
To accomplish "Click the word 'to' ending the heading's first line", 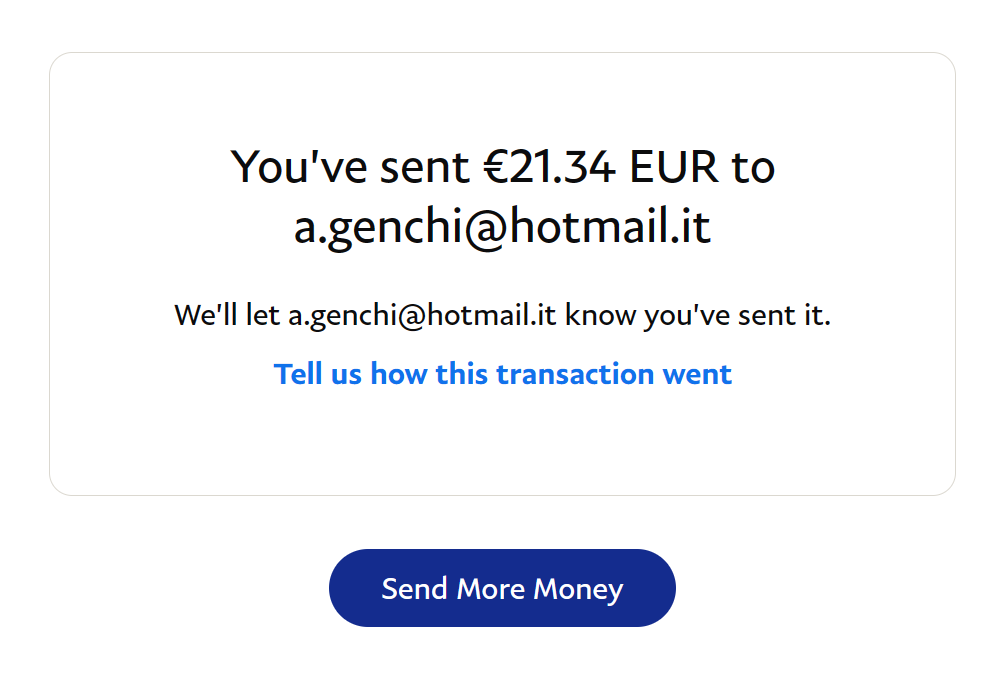I will [753, 168].
